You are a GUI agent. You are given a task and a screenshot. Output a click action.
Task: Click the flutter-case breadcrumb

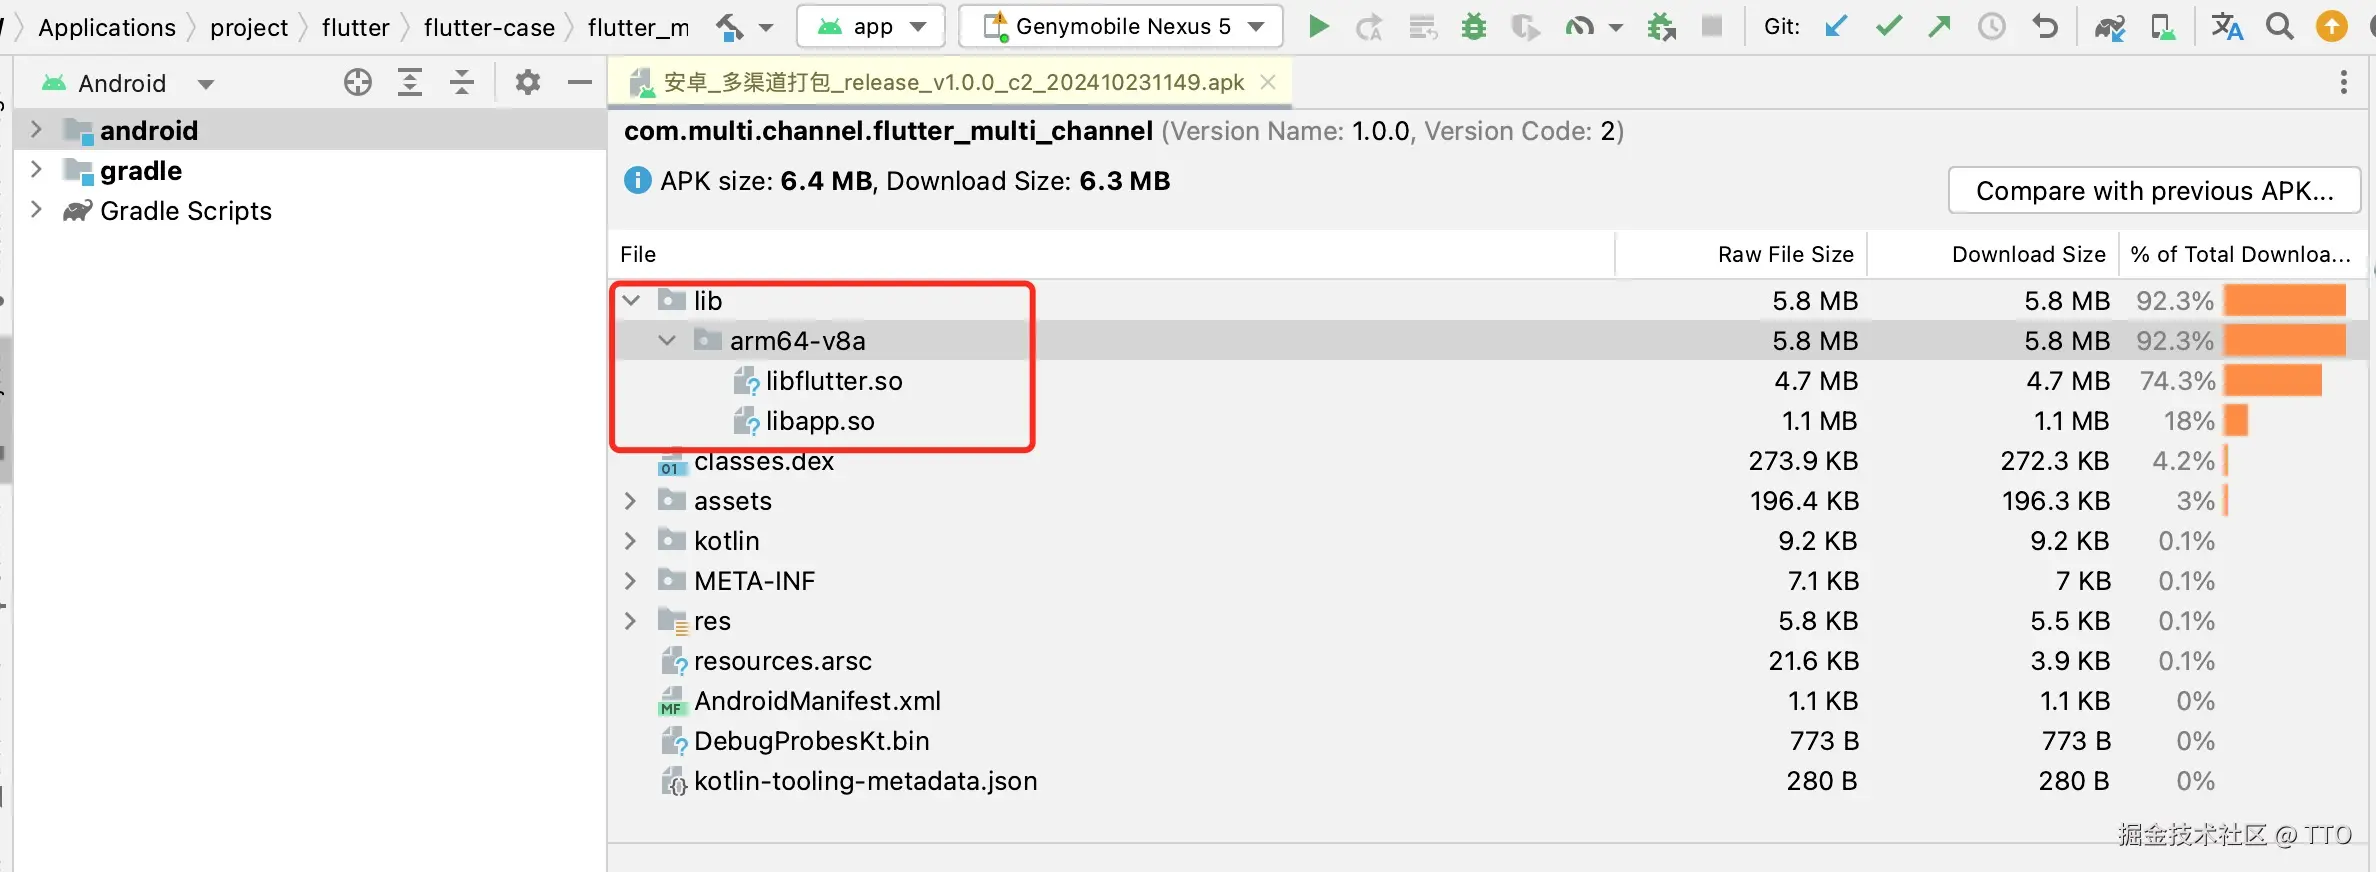point(489,27)
